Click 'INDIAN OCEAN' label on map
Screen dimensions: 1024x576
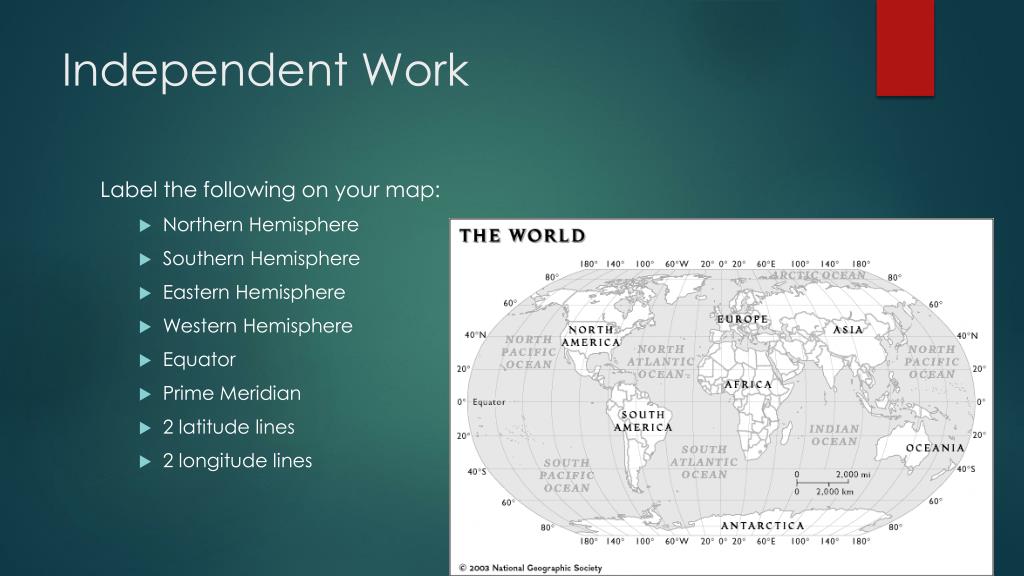[834, 436]
